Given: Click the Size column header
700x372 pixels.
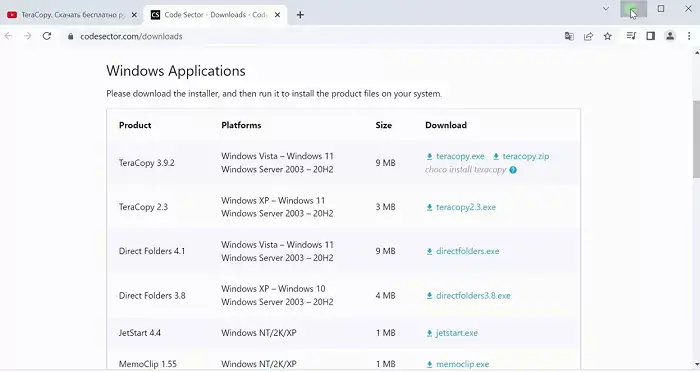Looking at the screenshot, I should 383,125.
